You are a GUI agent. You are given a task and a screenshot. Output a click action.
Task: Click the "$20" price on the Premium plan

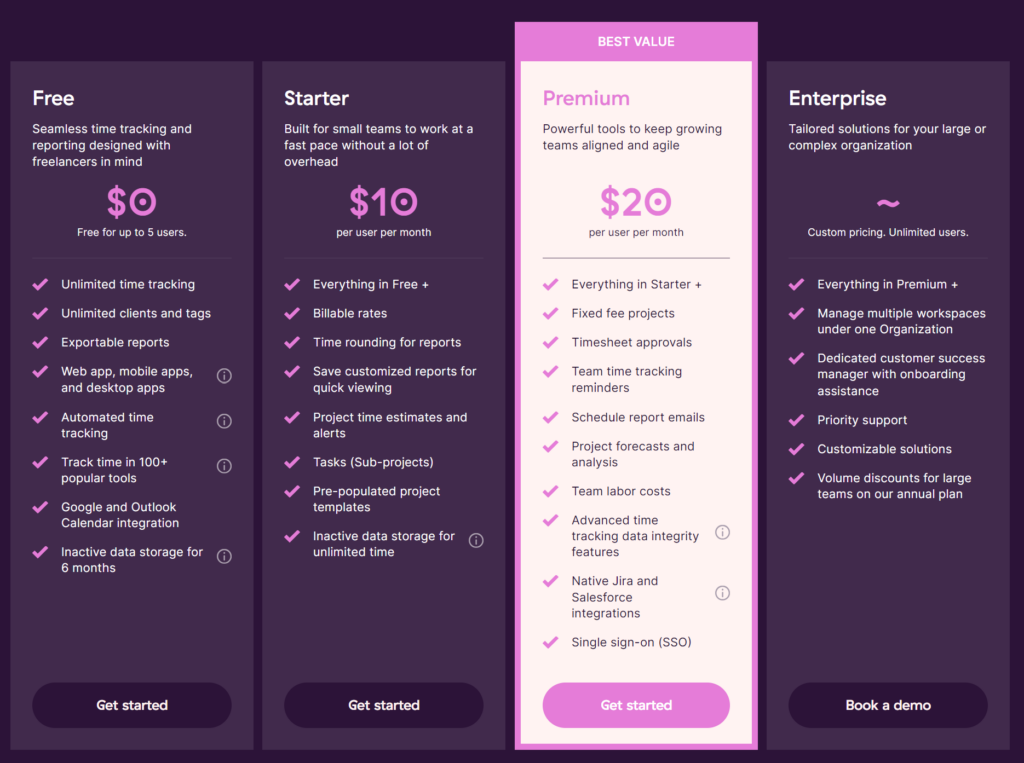click(636, 203)
